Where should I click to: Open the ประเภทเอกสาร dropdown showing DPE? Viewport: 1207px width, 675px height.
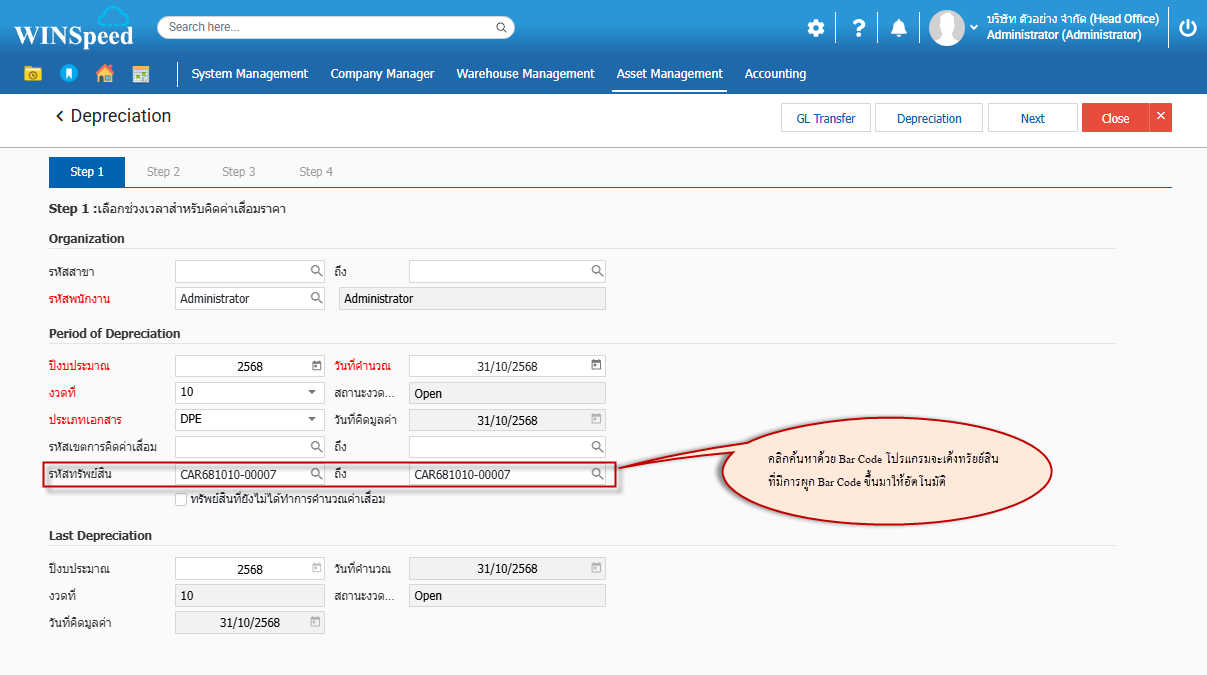pyautogui.click(x=311, y=419)
